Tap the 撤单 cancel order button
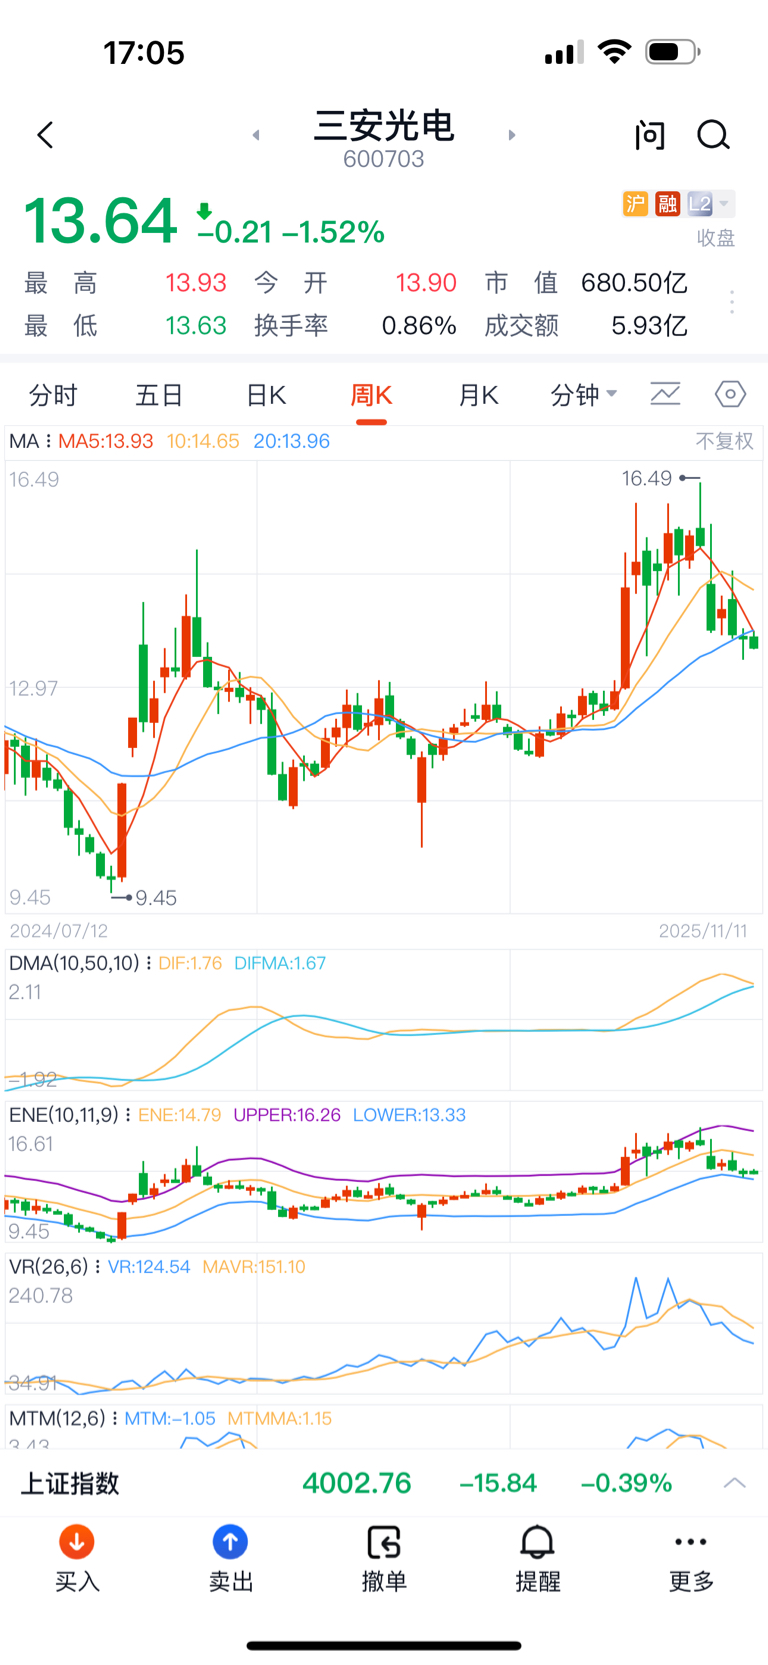The width and height of the screenshot is (768, 1665). pyautogui.click(x=384, y=1559)
